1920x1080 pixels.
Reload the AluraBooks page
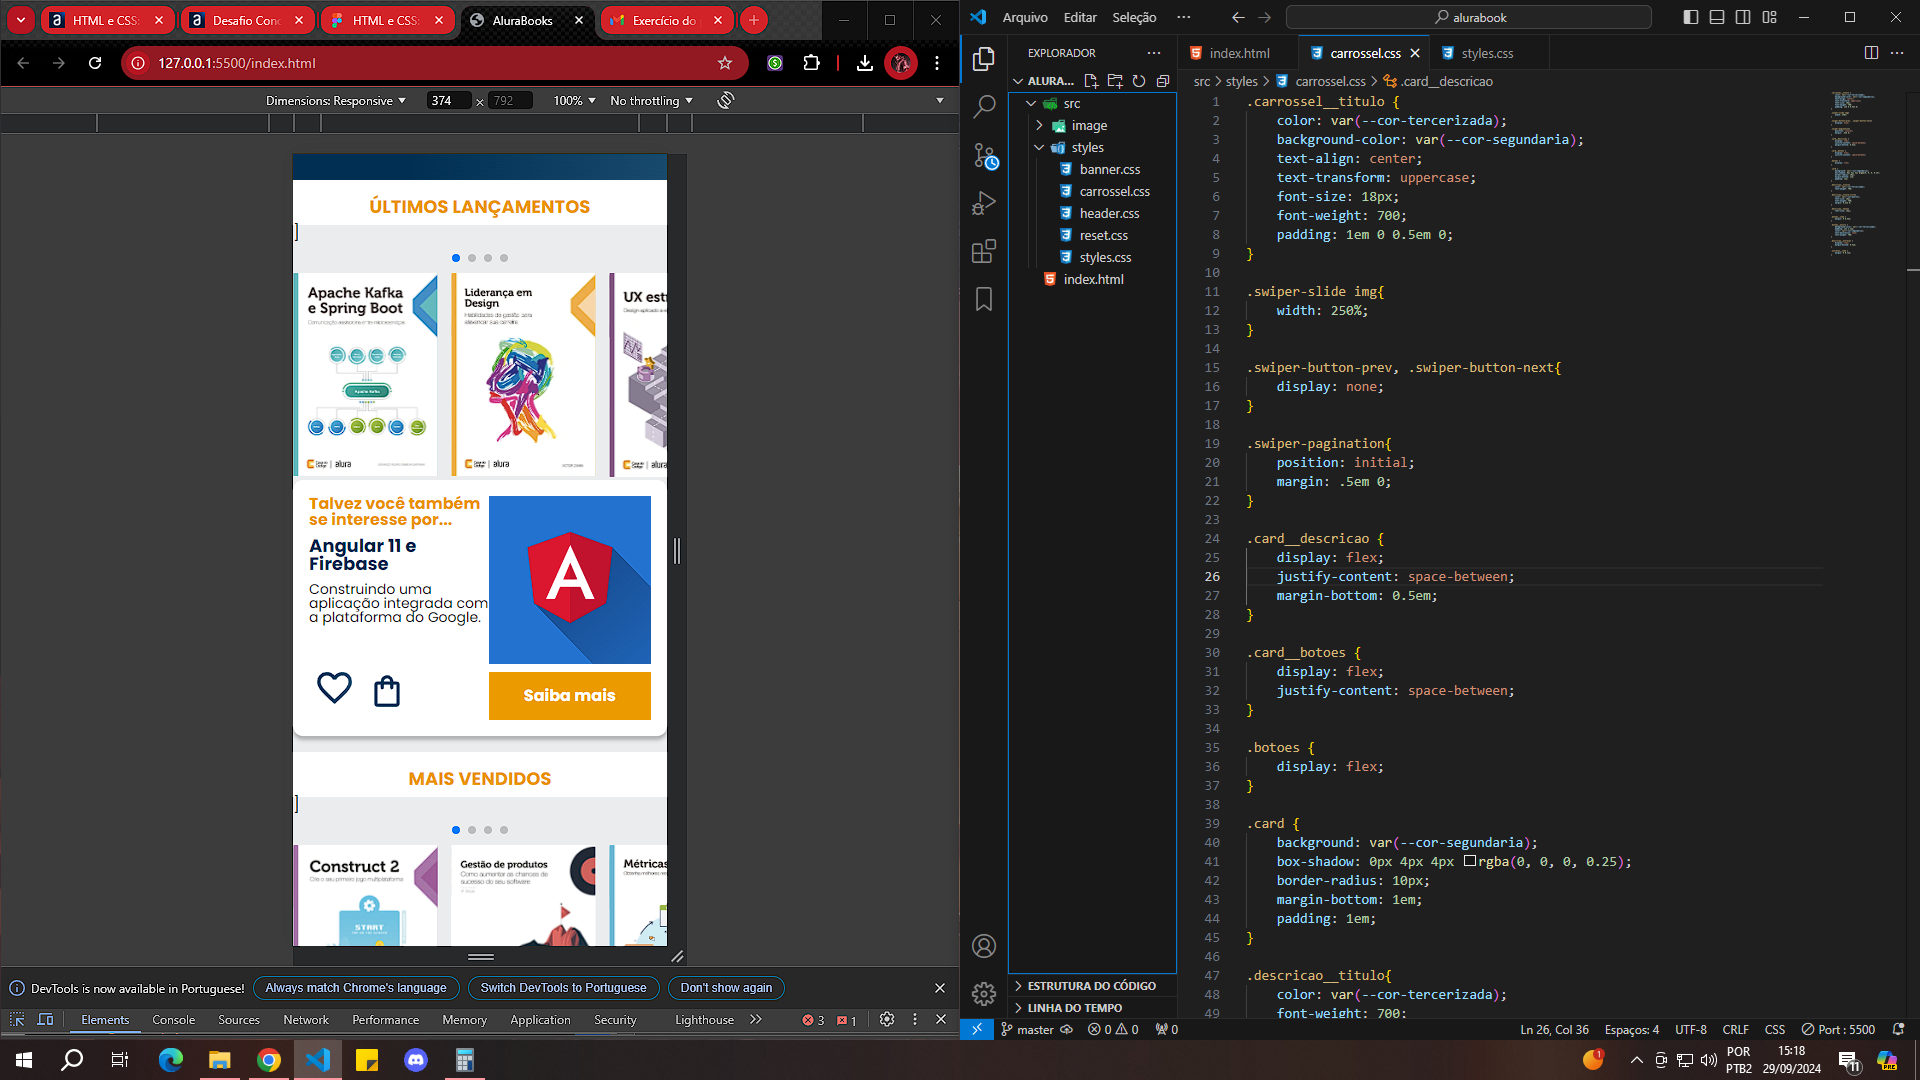pos(95,63)
